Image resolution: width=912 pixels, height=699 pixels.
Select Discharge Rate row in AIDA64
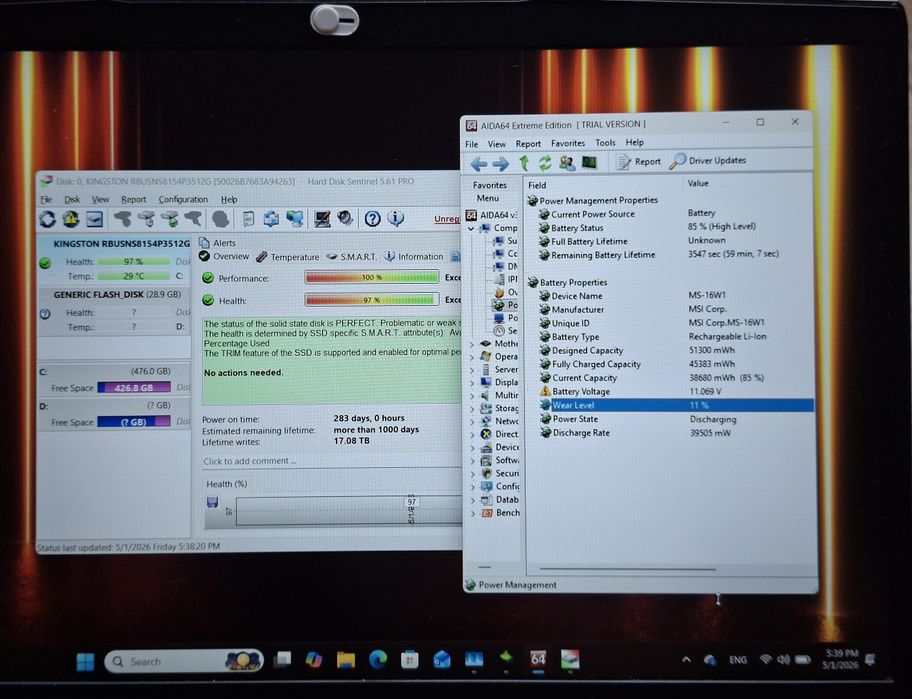675,433
